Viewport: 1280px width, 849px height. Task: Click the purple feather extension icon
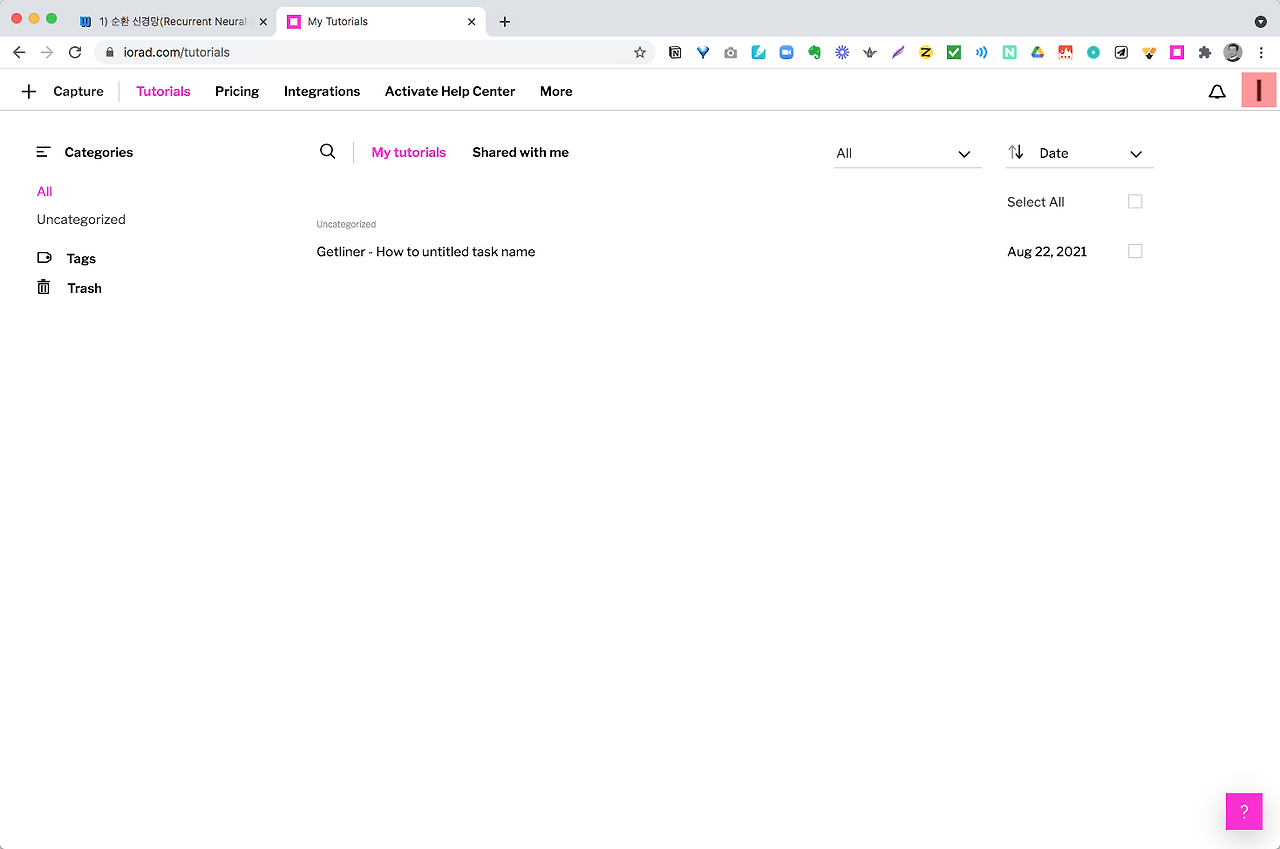[898, 52]
